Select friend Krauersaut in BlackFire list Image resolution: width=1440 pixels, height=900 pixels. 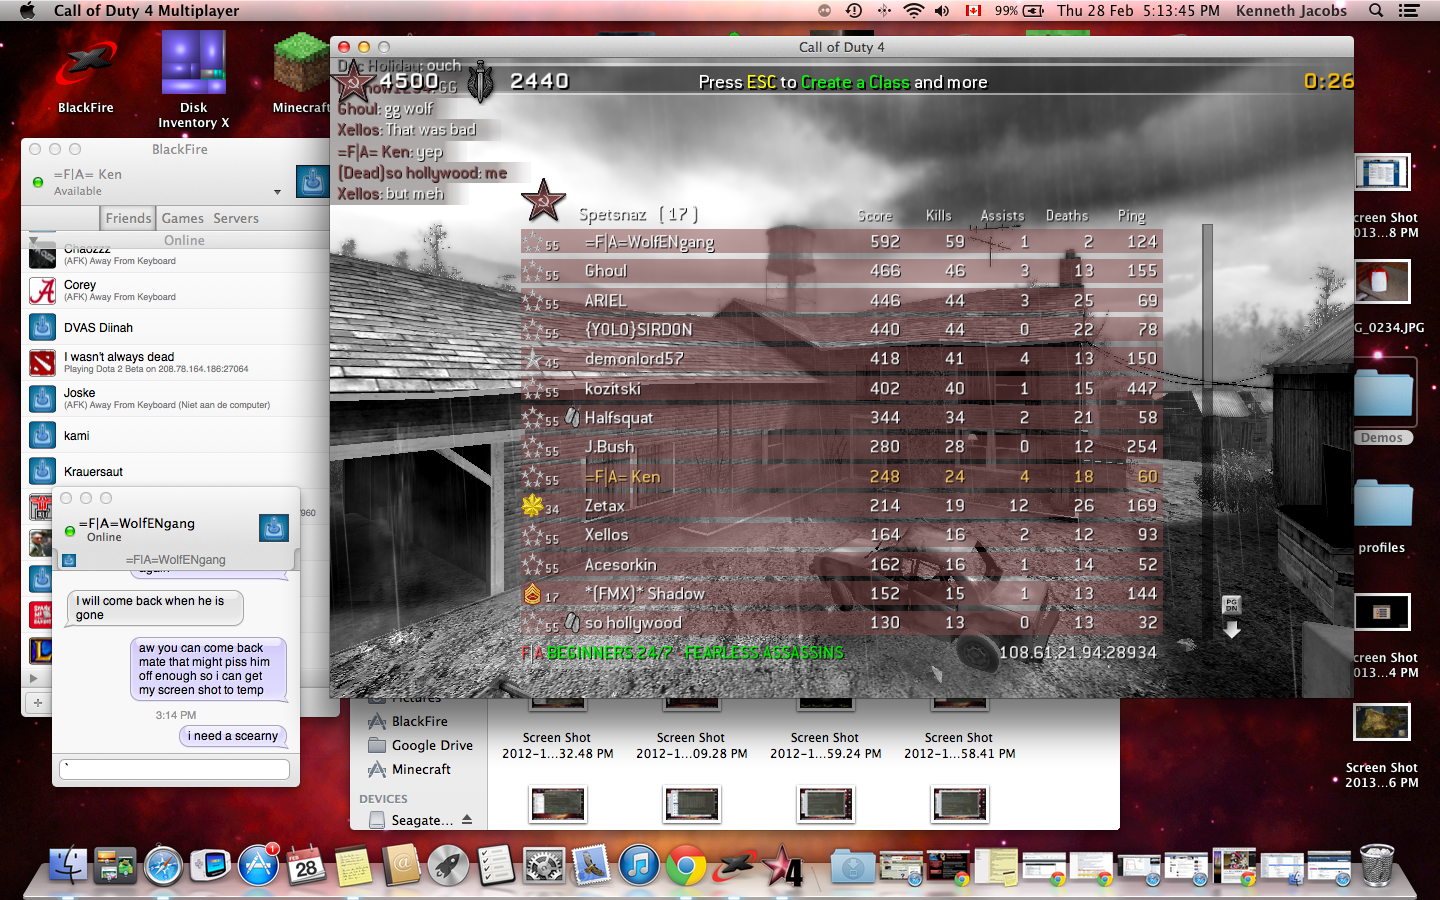(x=175, y=471)
